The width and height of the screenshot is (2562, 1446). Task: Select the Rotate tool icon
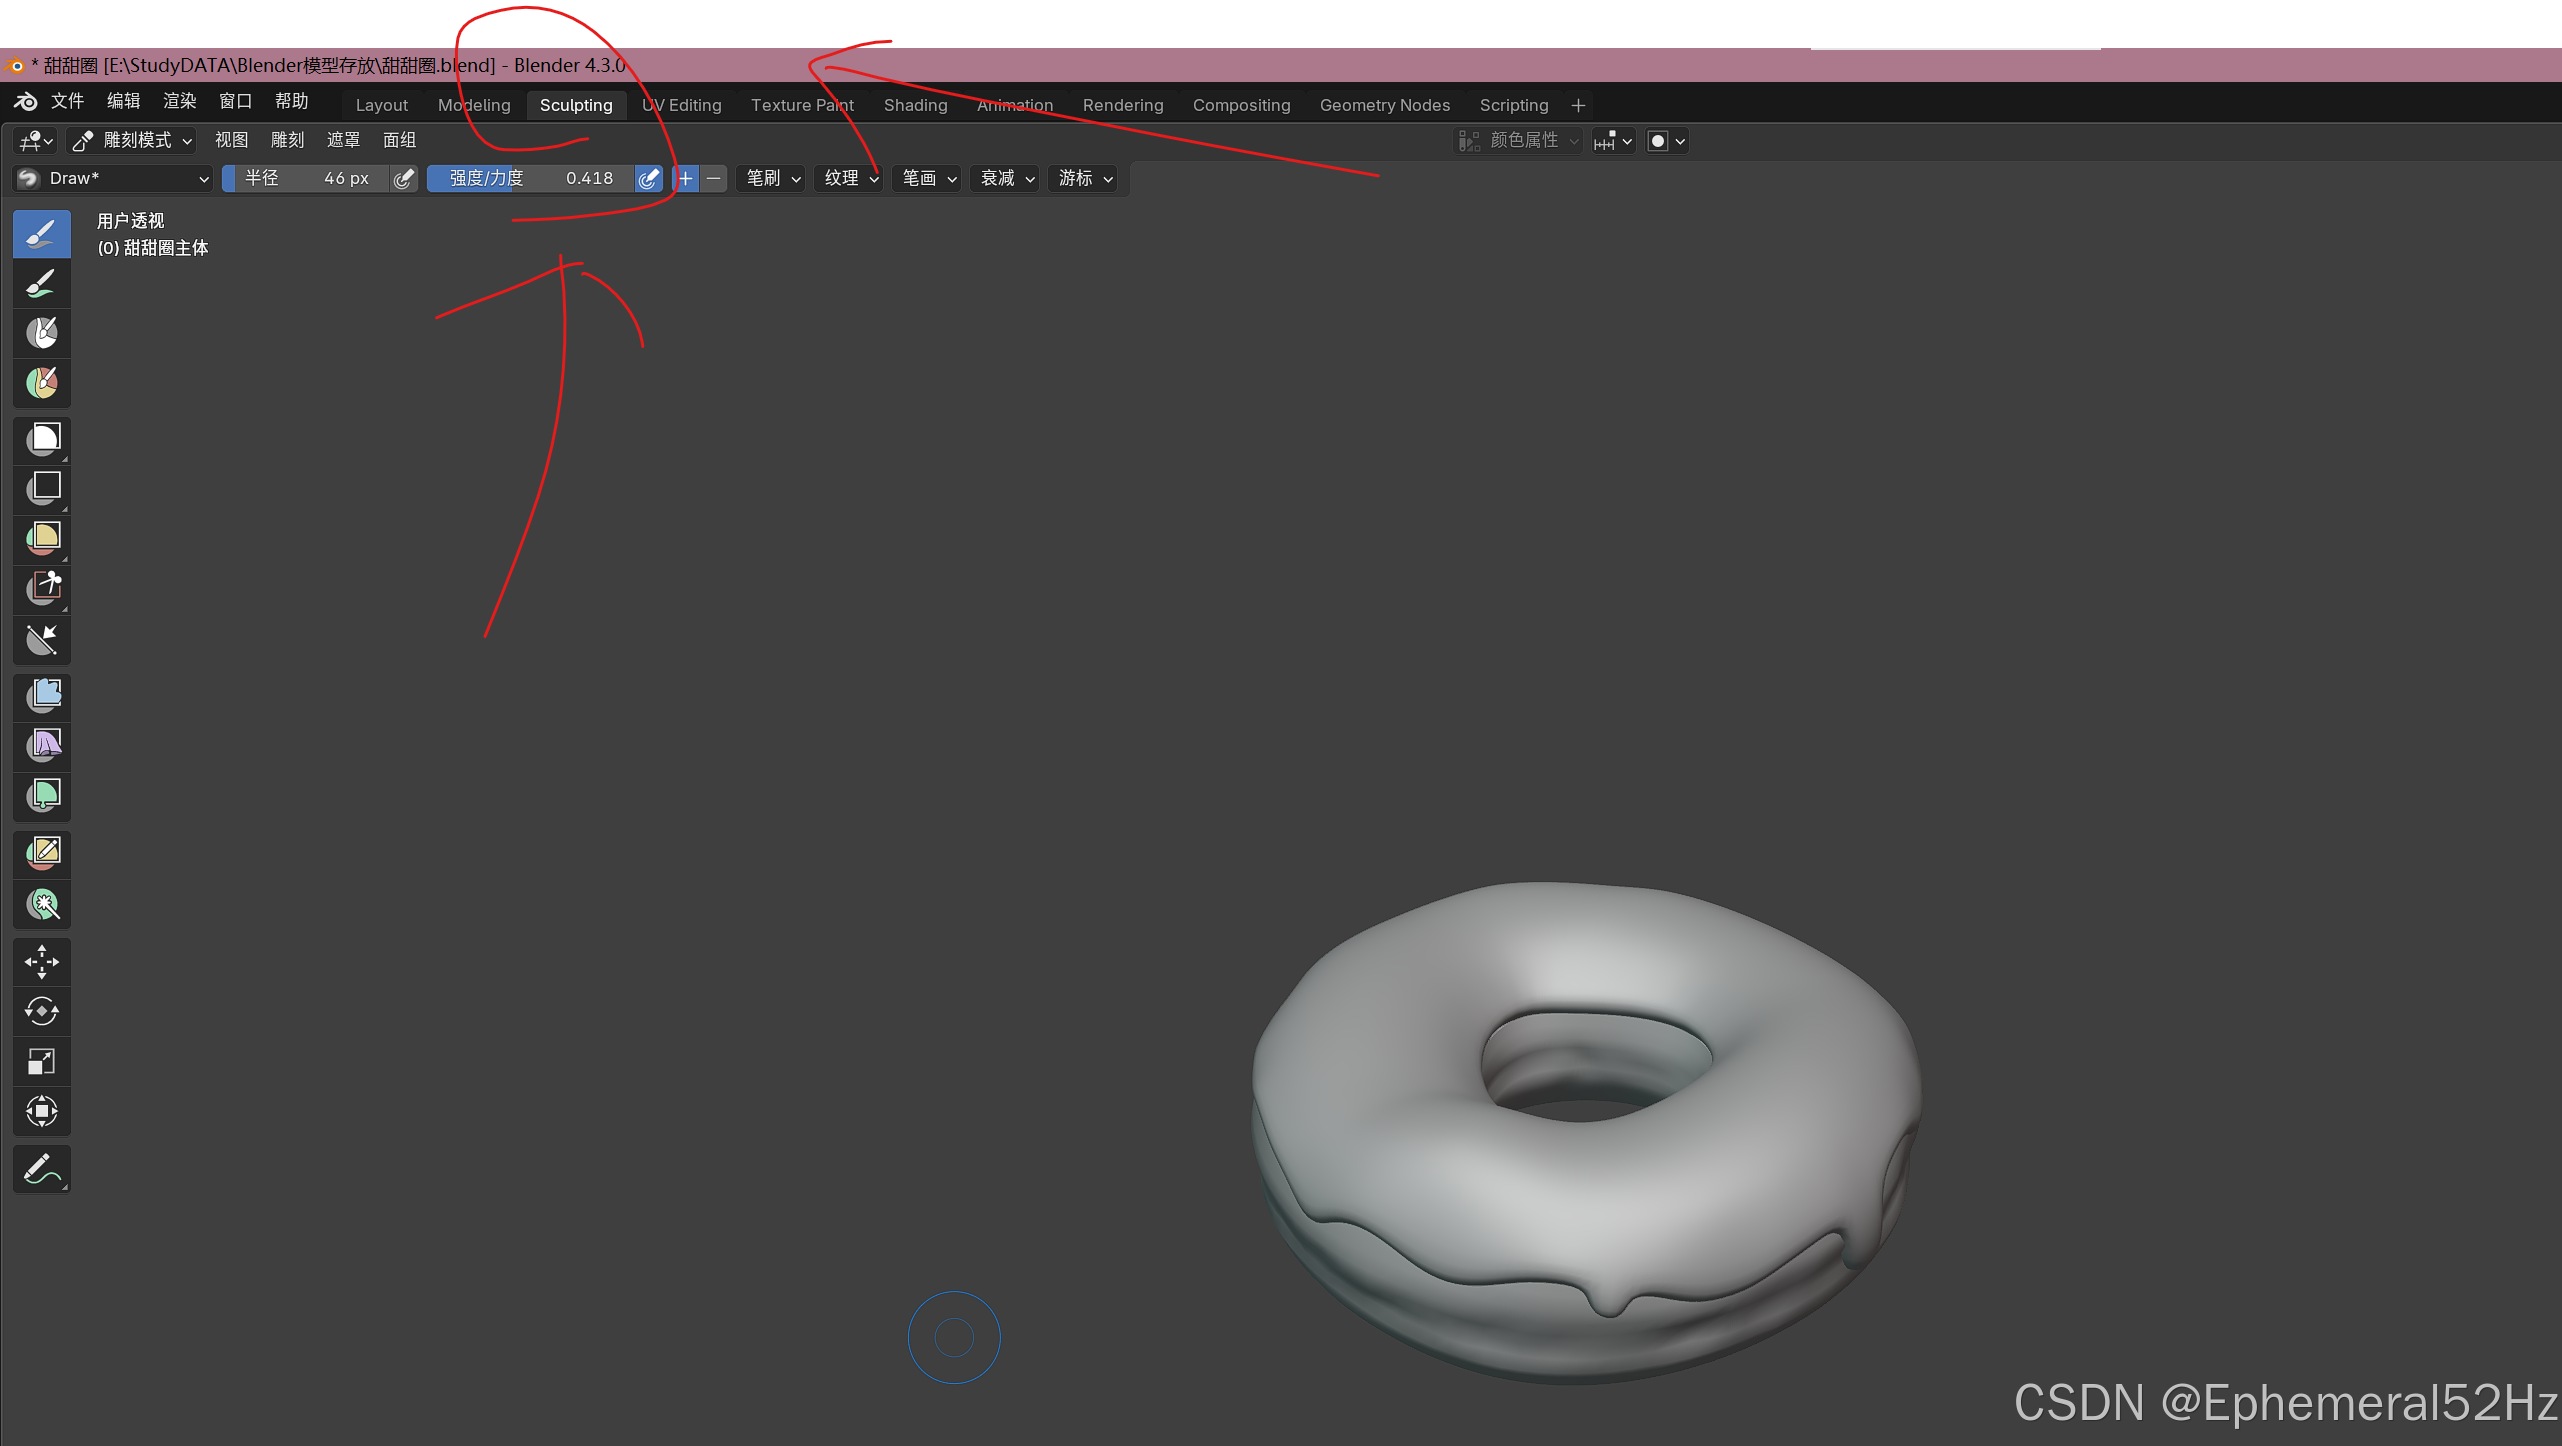coord(41,1011)
